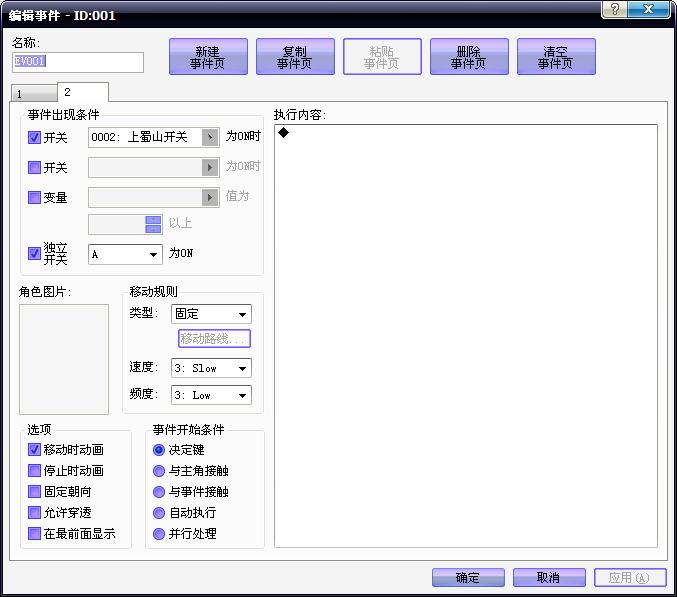Viewport: 677px width, 597px height.
Task: Enable the second 开关 condition checkbox
Action: [x=34, y=167]
